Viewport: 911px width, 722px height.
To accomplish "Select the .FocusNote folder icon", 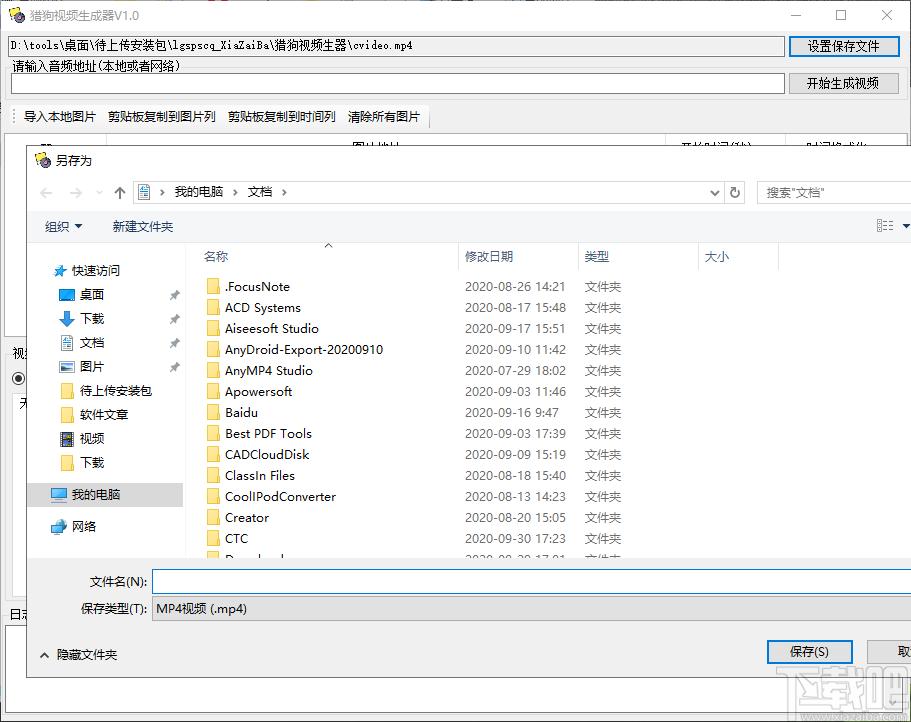I will tap(213, 286).
